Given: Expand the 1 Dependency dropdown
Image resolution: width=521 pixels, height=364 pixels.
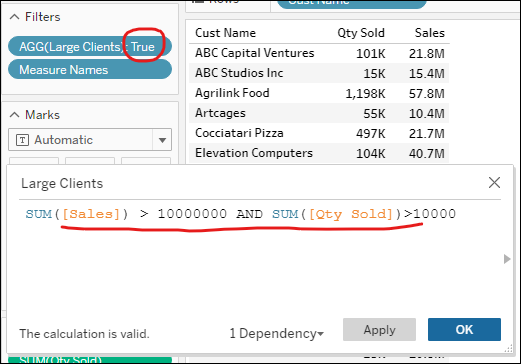Looking at the screenshot, I should (276, 333).
